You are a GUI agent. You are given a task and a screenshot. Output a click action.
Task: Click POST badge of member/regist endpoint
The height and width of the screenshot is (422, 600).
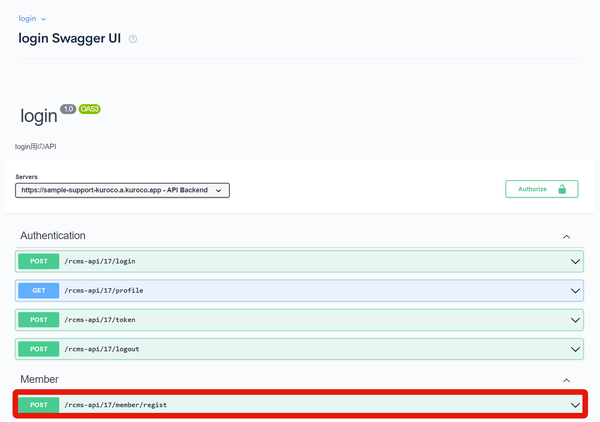[39, 405]
